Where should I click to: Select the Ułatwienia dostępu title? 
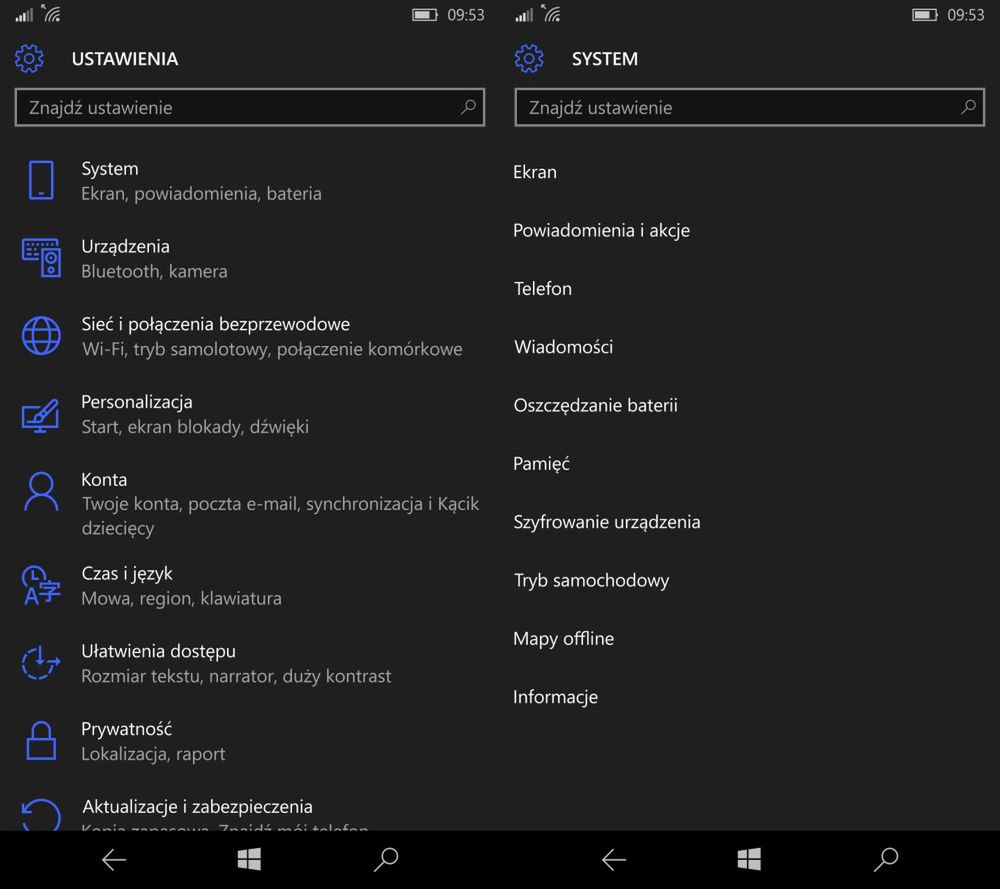pyautogui.click(x=158, y=651)
